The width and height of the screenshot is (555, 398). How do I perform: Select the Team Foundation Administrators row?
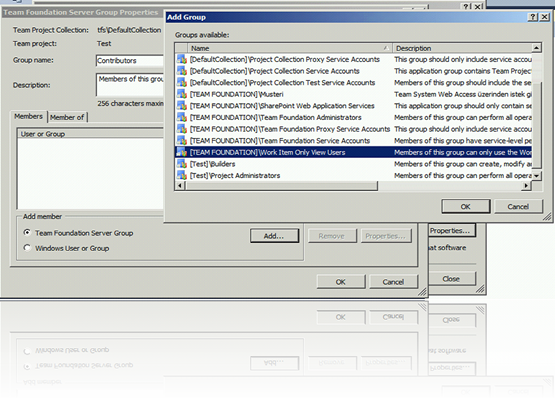[353, 118]
